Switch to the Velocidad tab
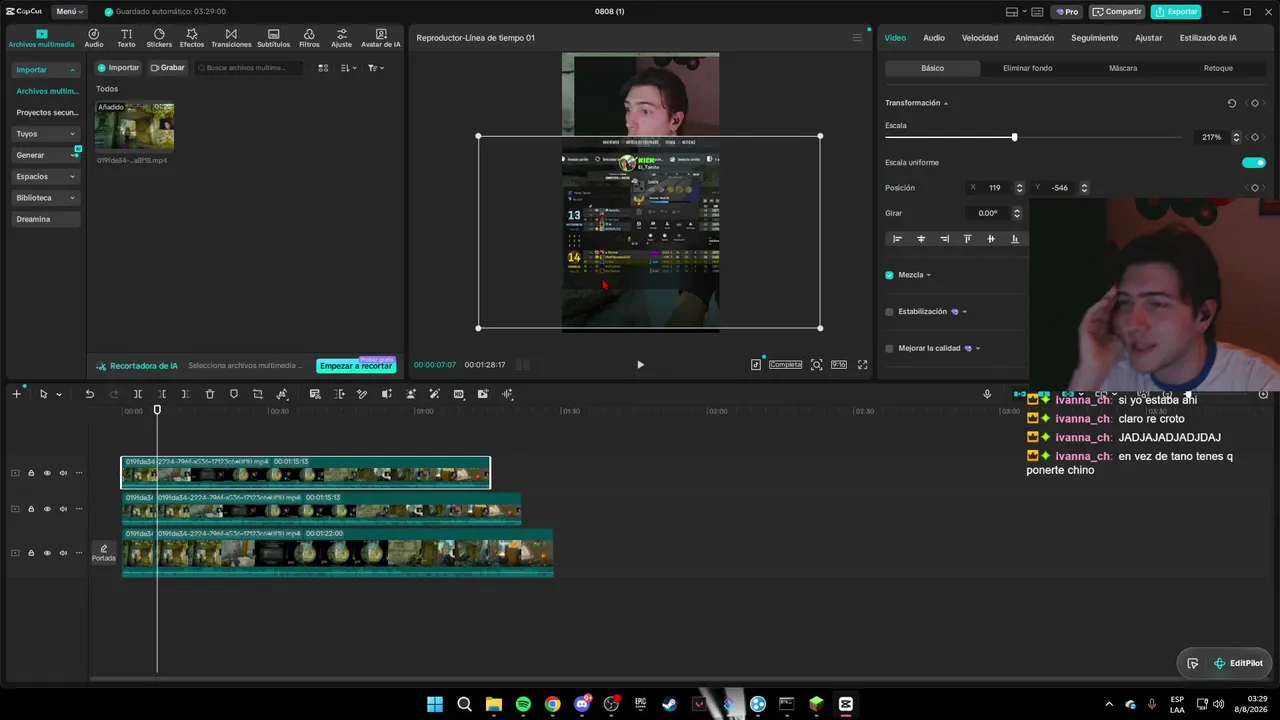 pos(980,38)
